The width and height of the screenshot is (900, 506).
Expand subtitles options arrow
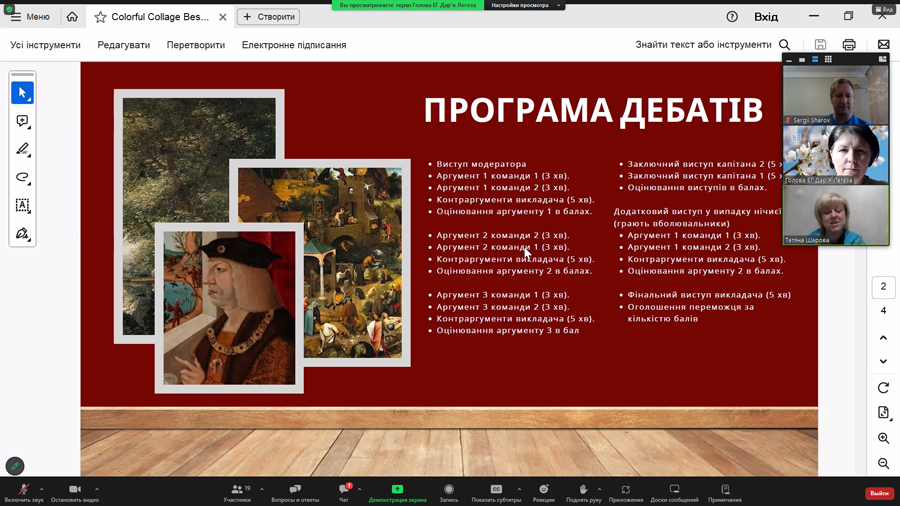519,489
